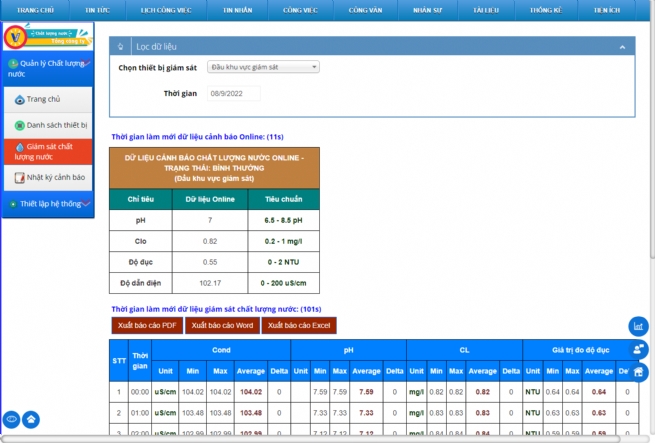This screenshot has width=655, height=443.
Task: Click Xuất báo cáo Excel button
Action: click(299, 325)
